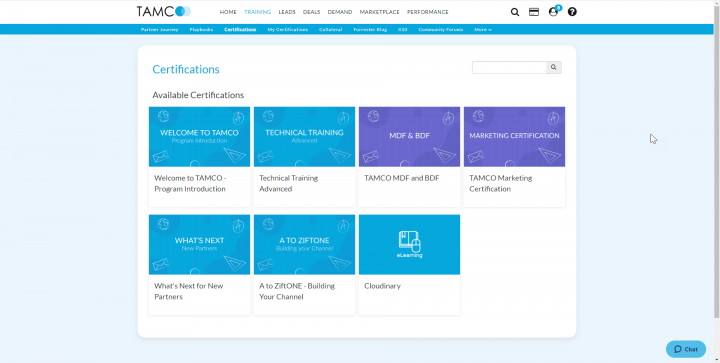Focus the certifications search field
Image resolution: width=720 pixels, height=363 pixels.
509,67
